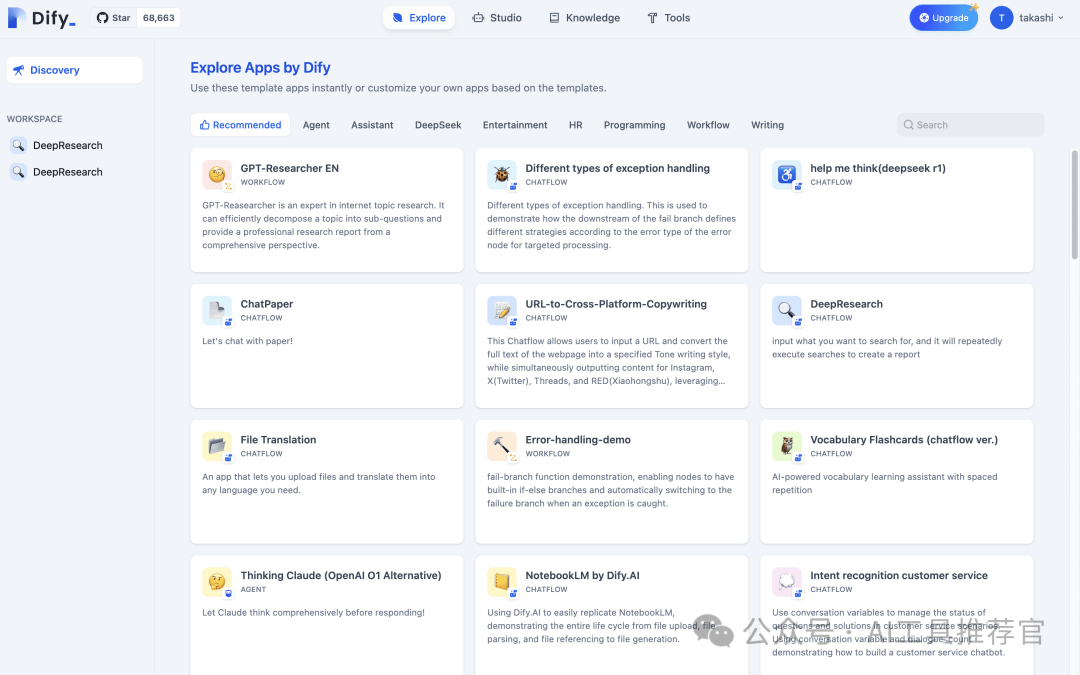This screenshot has width=1080, height=675.
Task: Open Thinking Claude (OpenAI O1 Alternative) title
Action: pos(341,575)
